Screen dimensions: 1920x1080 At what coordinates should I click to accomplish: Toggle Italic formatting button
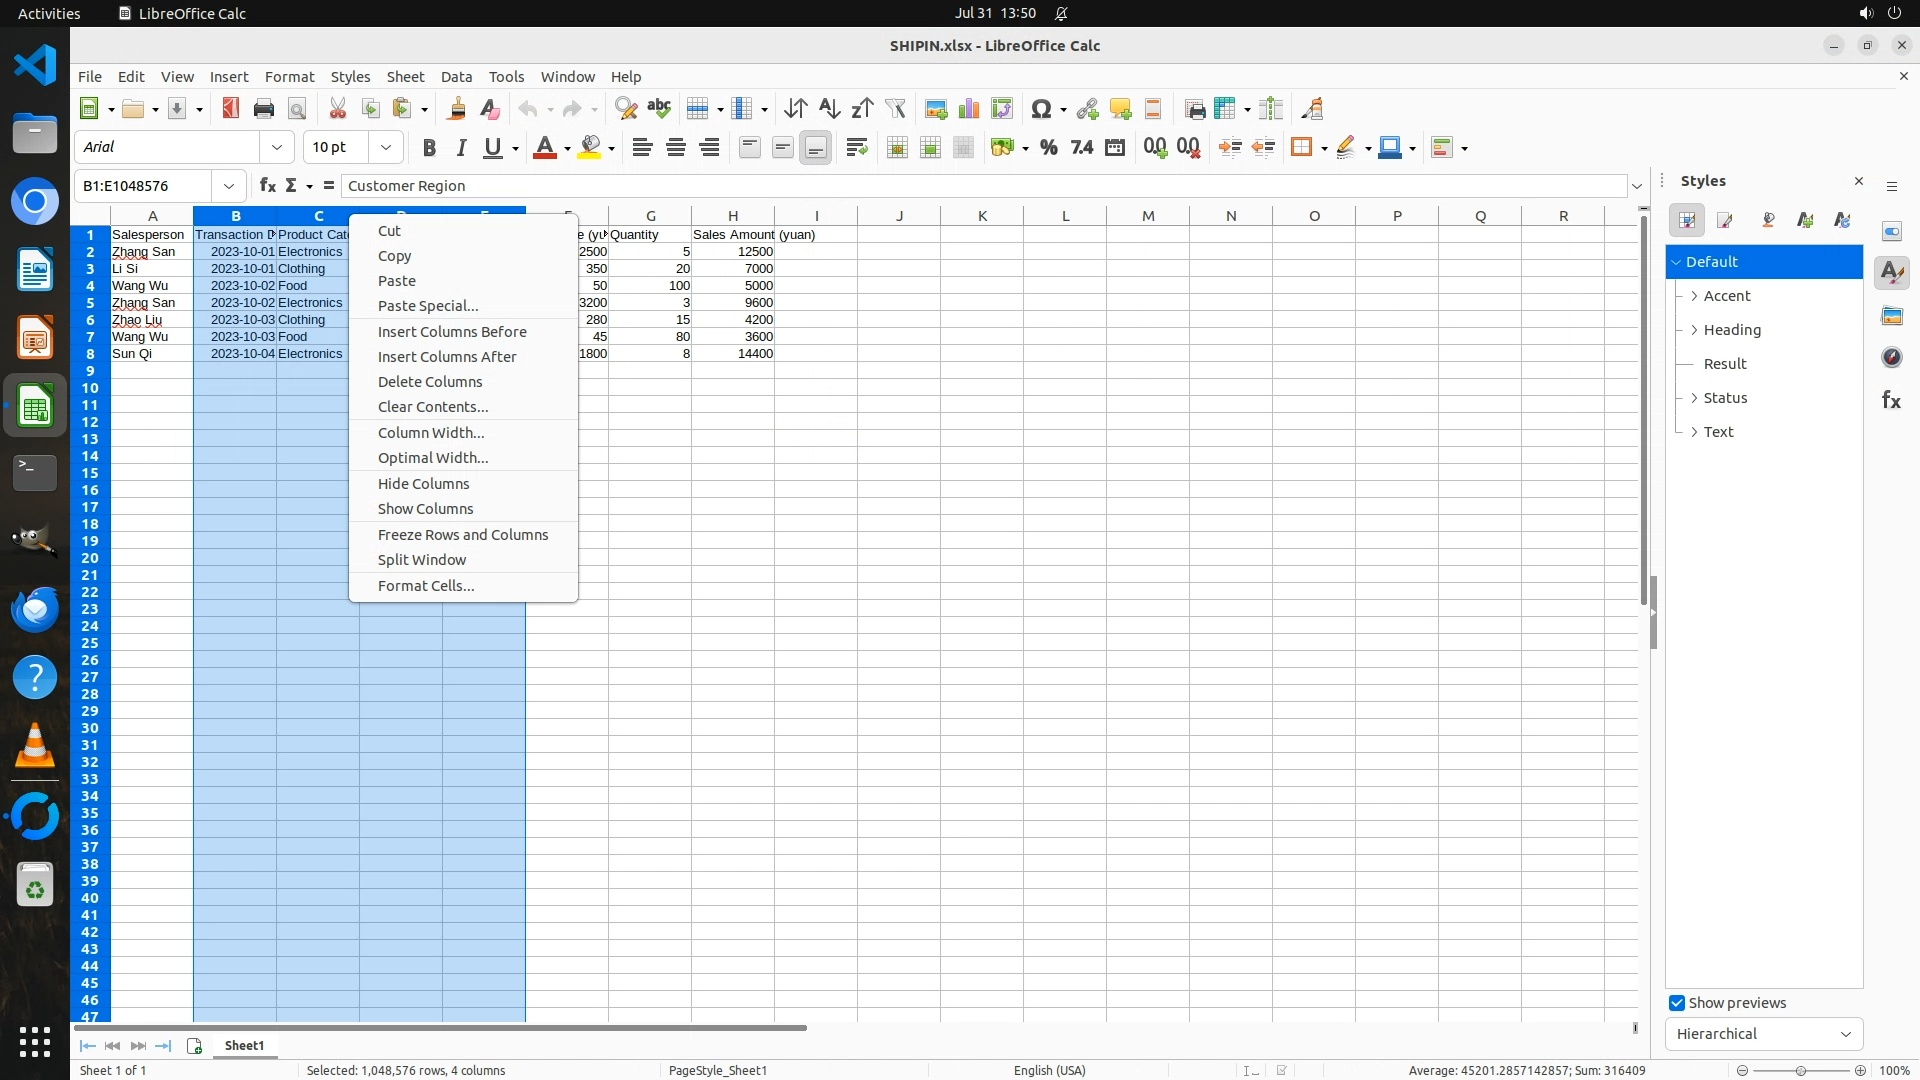[461, 148]
